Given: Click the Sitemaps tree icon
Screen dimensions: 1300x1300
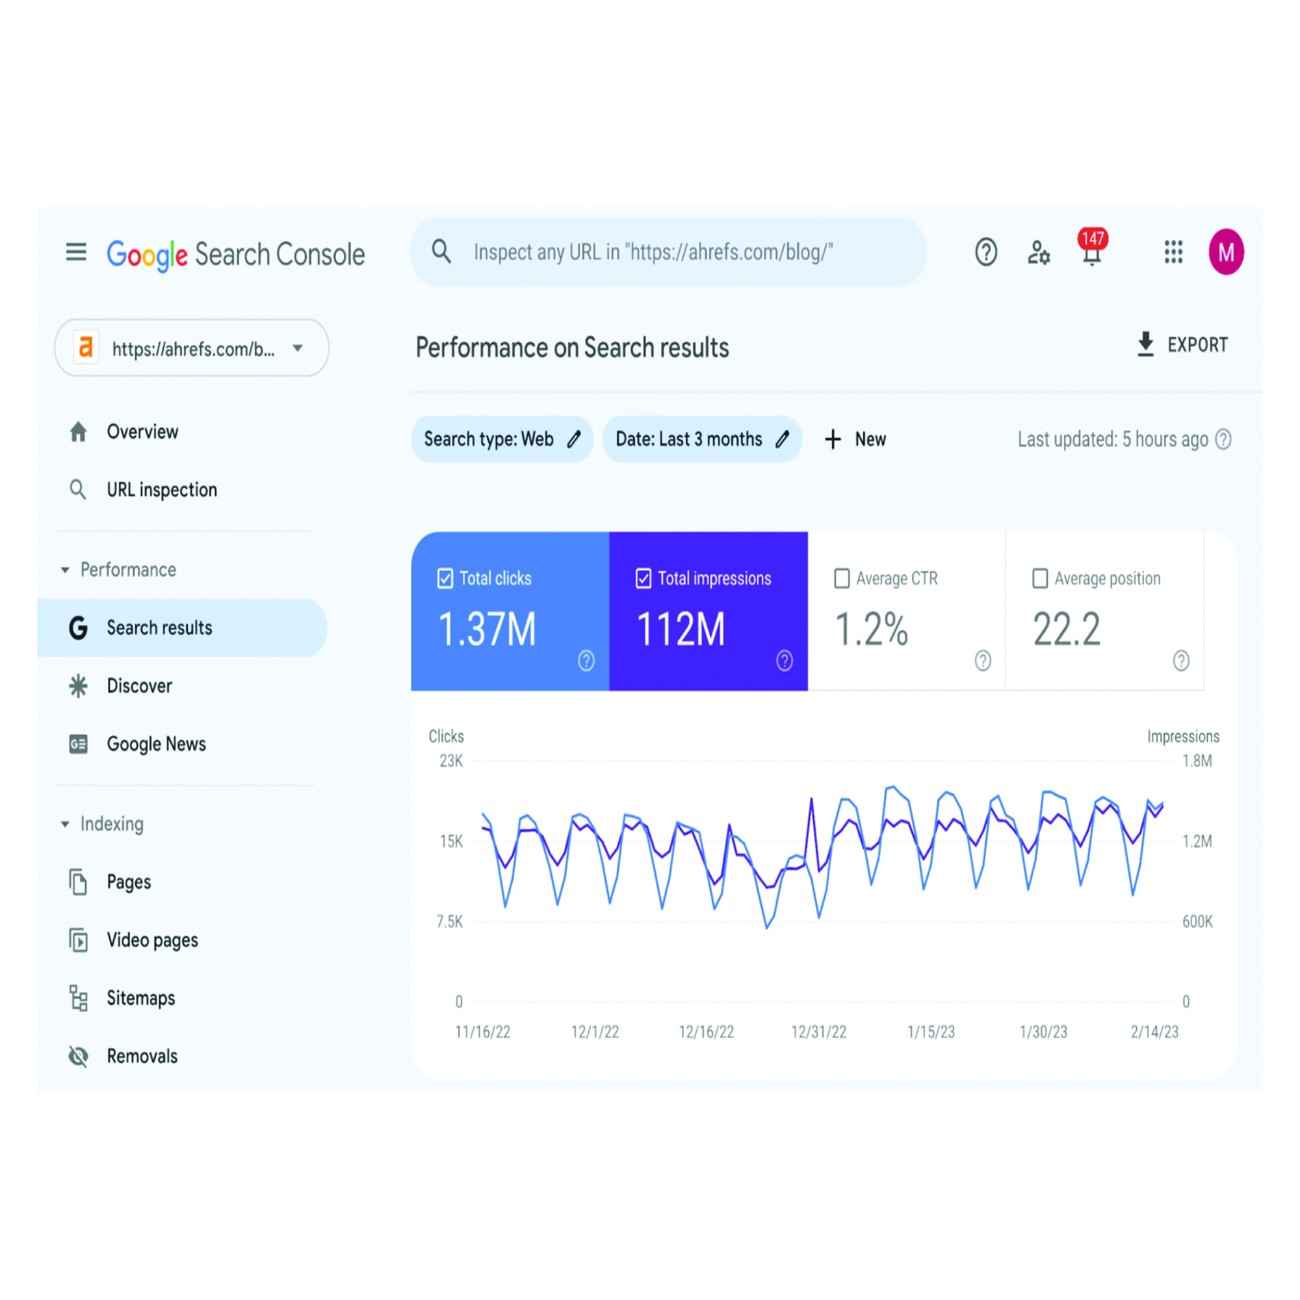Looking at the screenshot, I should (78, 998).
